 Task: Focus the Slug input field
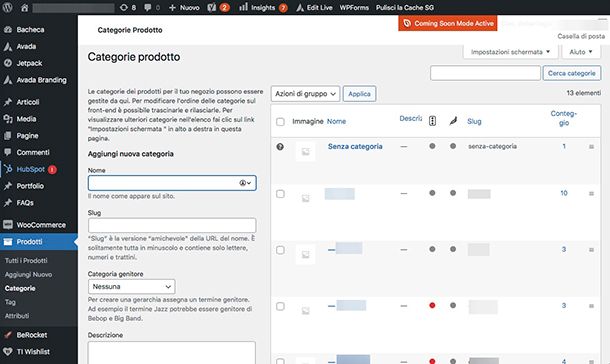pos(172,225)
